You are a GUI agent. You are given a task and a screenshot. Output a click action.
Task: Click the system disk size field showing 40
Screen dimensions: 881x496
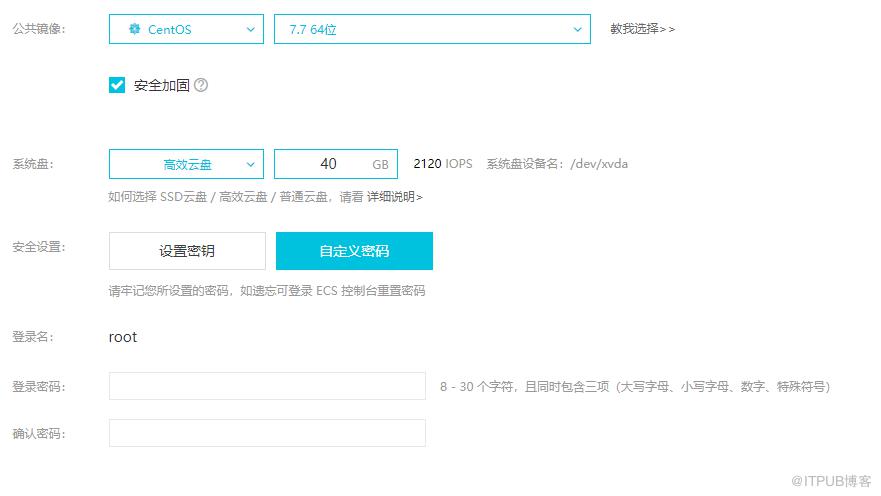[x=335, y=164]
